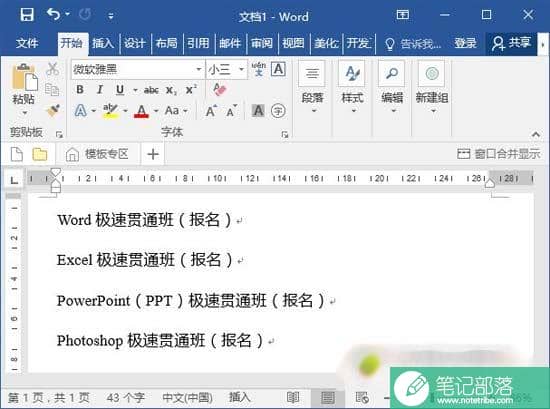Open the undo history dropdown arrow
Screen dimensions: 550x409
pyautogui.click(x=67, y=14)
